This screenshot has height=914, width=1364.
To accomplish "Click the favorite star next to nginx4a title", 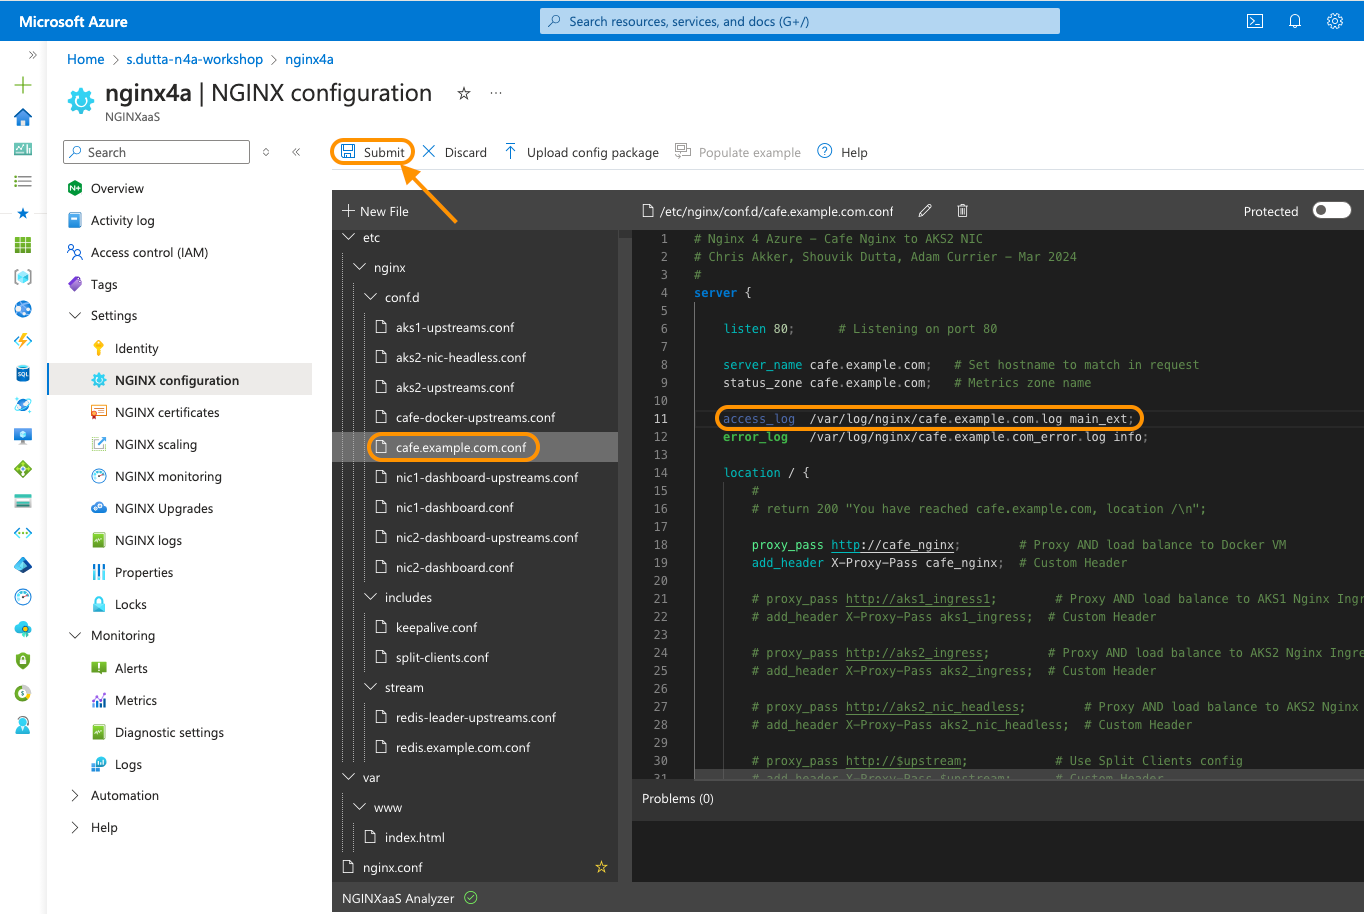I will [x=464, y=93].
